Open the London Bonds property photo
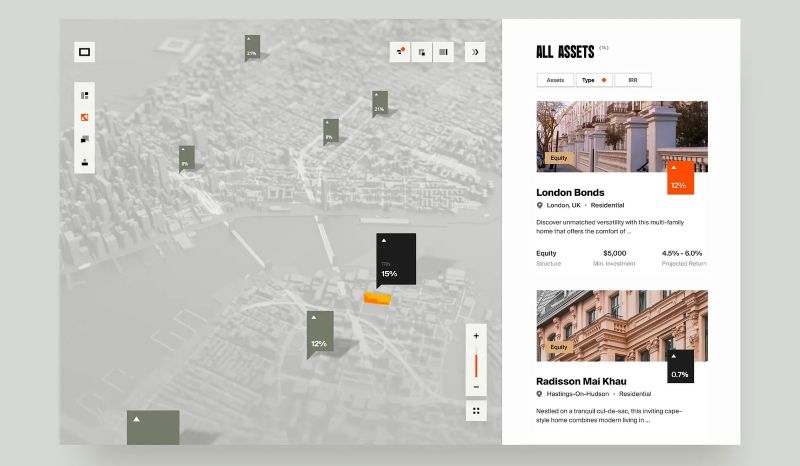 pyautogui.click(x=622, y=136)
